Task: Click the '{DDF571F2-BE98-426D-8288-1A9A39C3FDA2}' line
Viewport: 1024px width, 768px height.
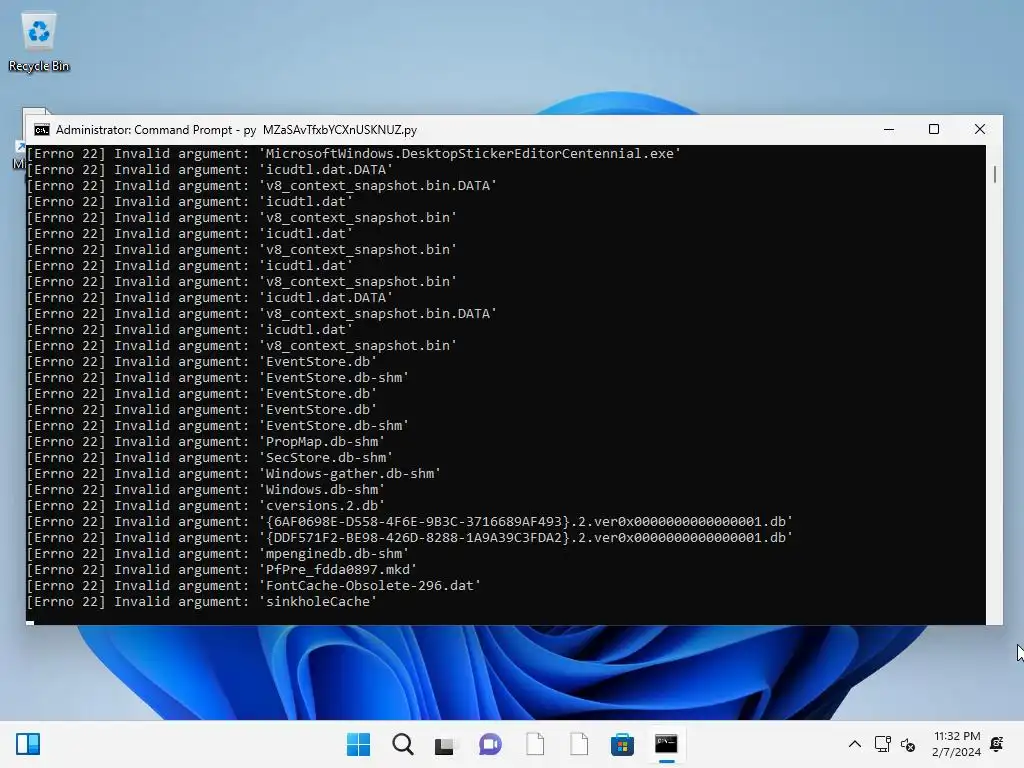Action: coord(409,537)
